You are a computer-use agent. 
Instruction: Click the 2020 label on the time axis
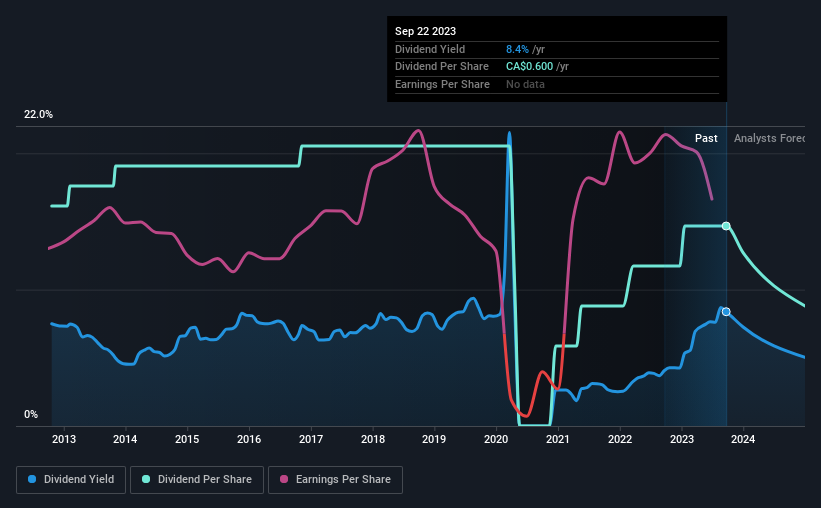(497, 439)
